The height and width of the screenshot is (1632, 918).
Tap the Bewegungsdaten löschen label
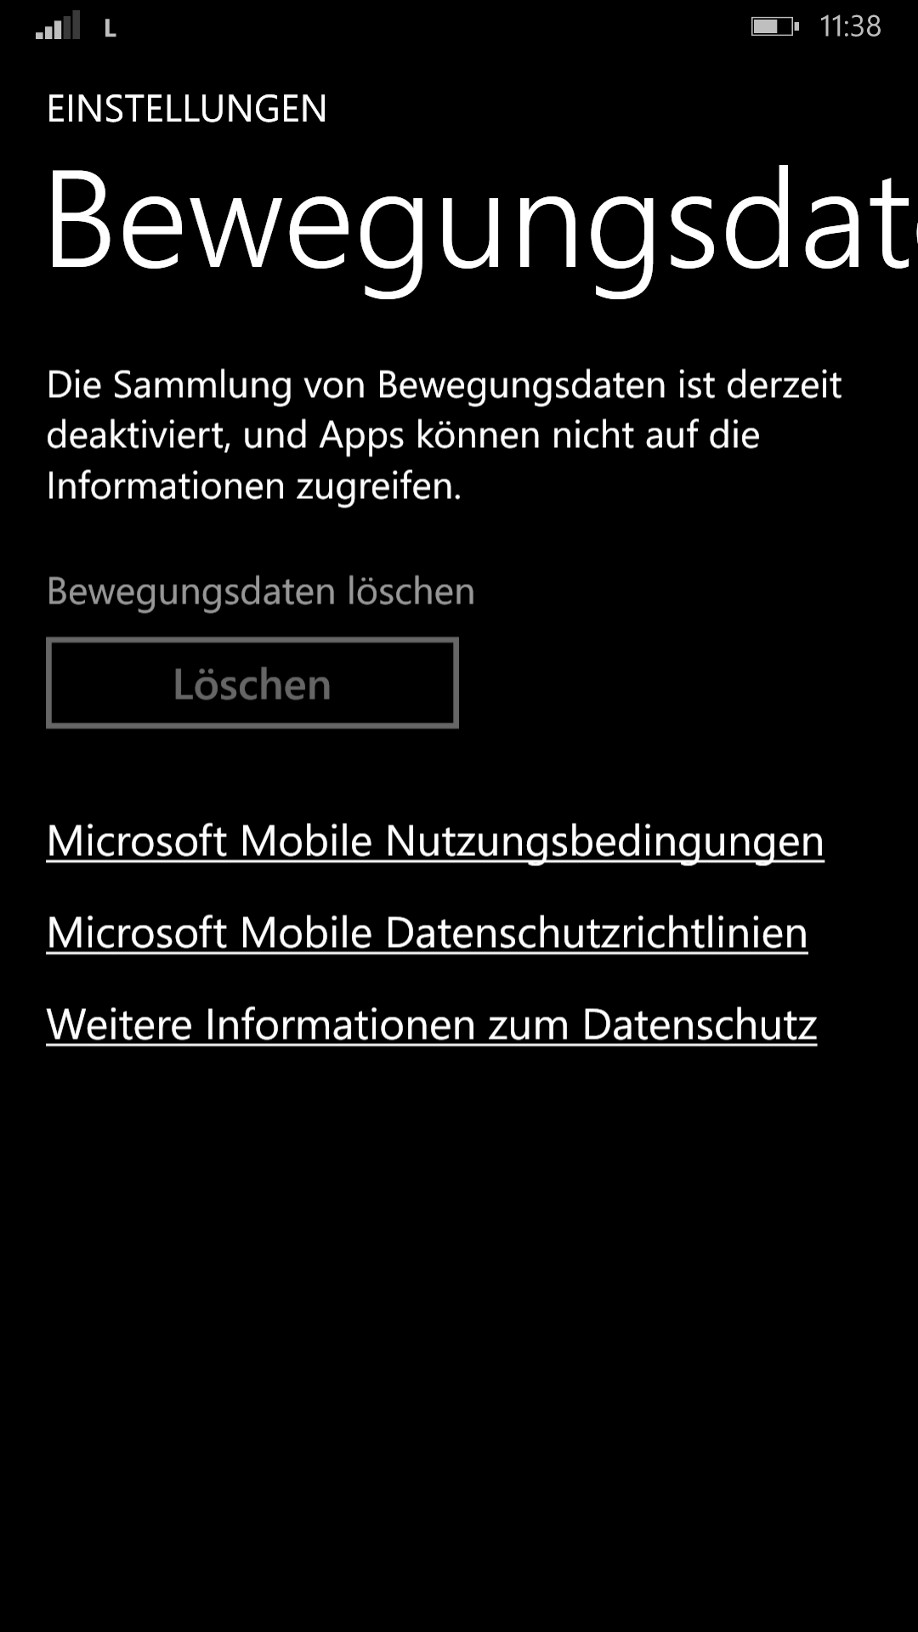(x=261, y=591)
